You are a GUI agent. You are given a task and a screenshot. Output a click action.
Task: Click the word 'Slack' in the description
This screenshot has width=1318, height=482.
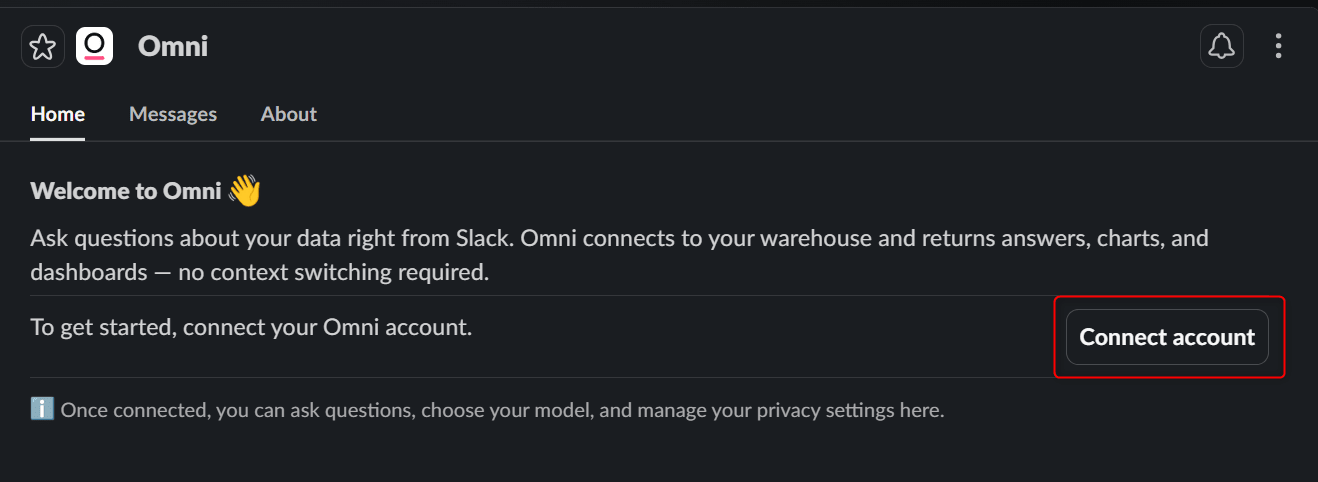(482, 239)
